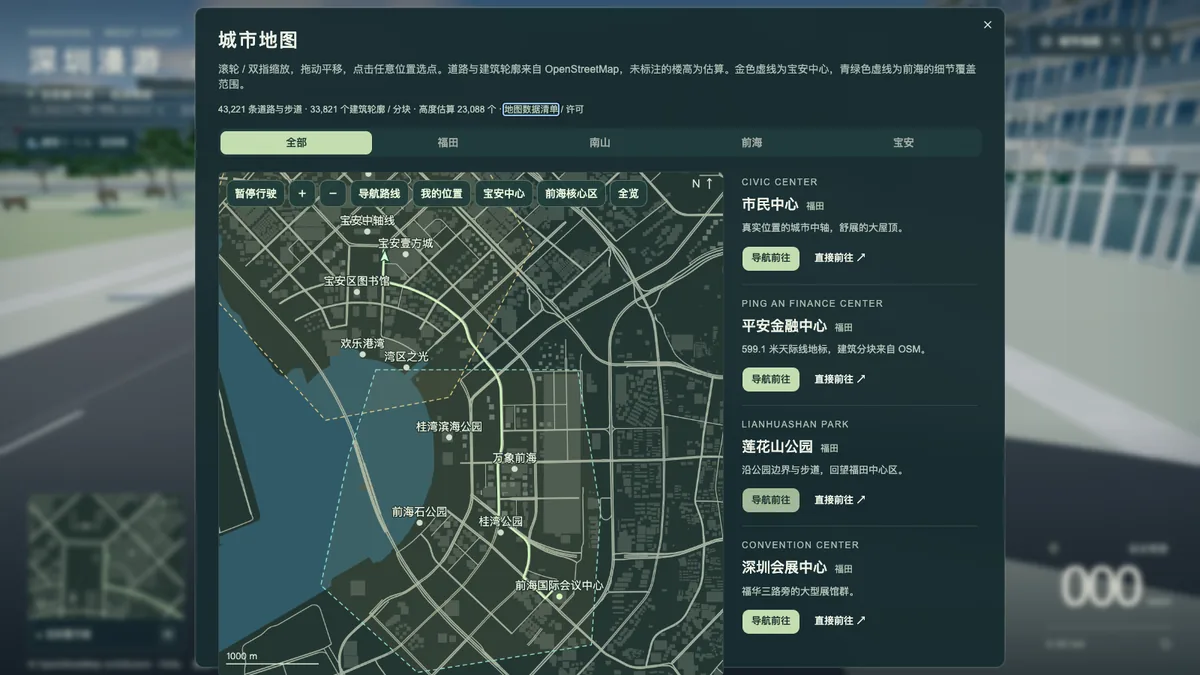Go directly to 平安金融中心 via 直接前往
This screenshot has width=1200, height=675.
[x=840, y=379]
